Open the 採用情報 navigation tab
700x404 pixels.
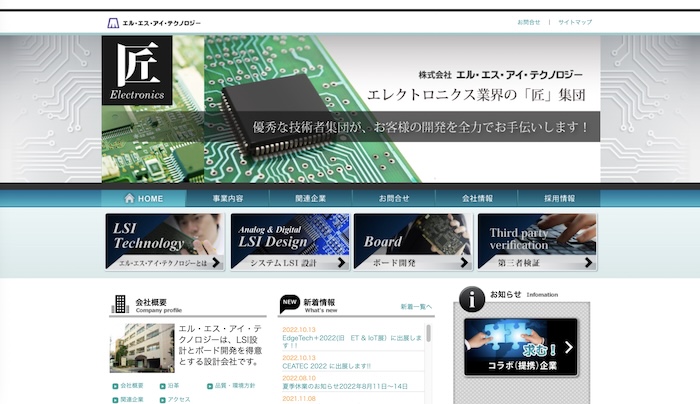click(x=559, y=198)
